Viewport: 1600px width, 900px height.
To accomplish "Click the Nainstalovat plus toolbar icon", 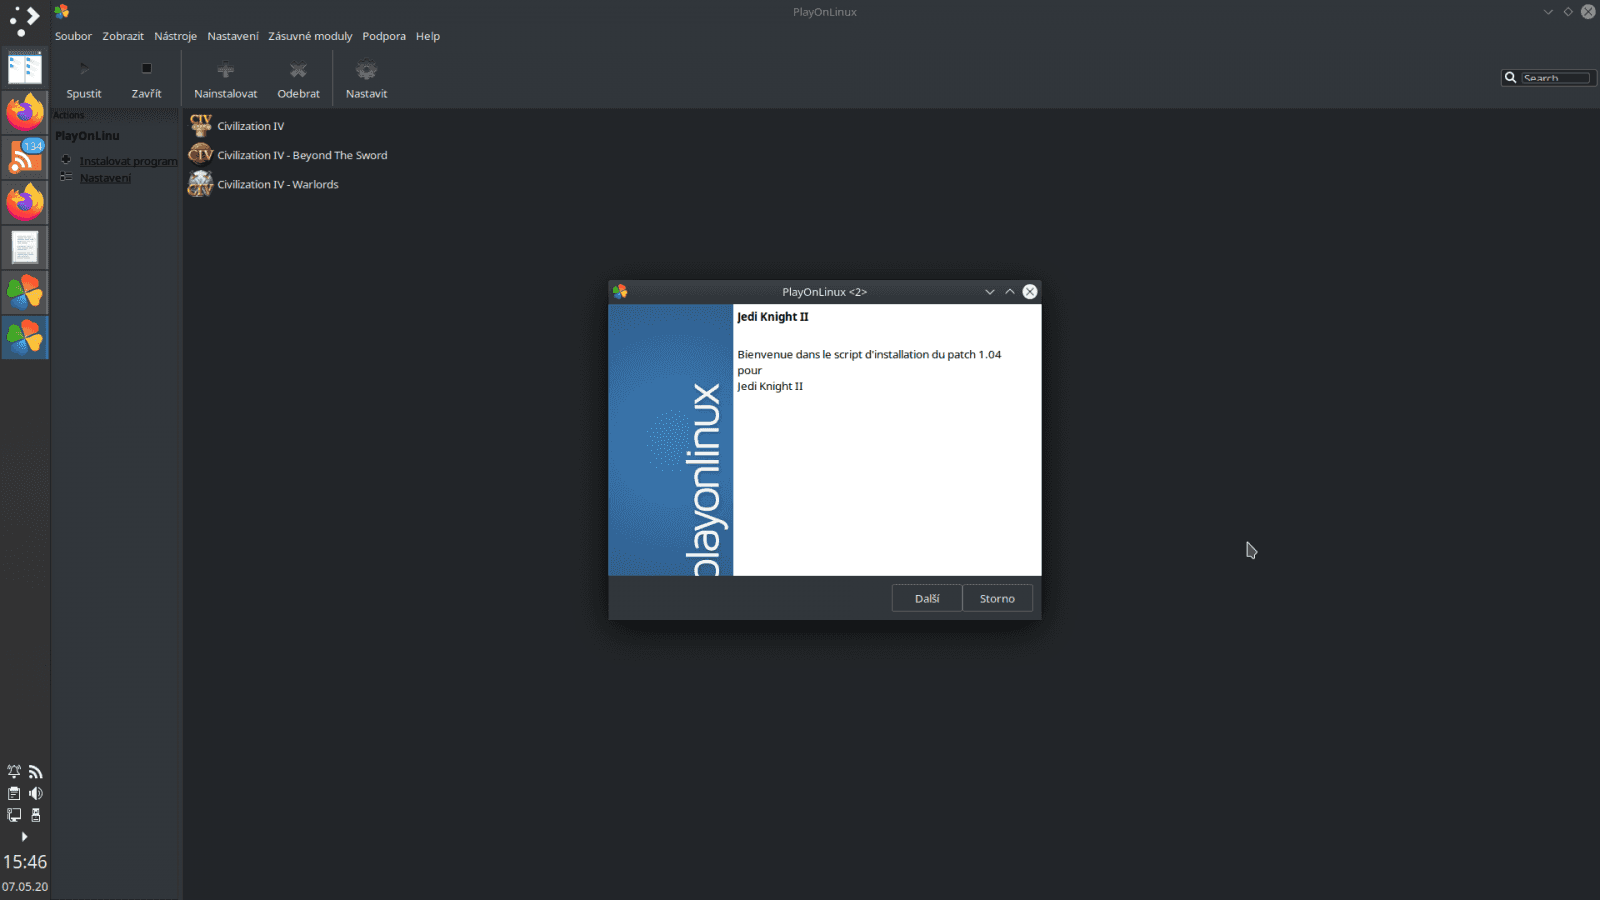I will 225,70.
